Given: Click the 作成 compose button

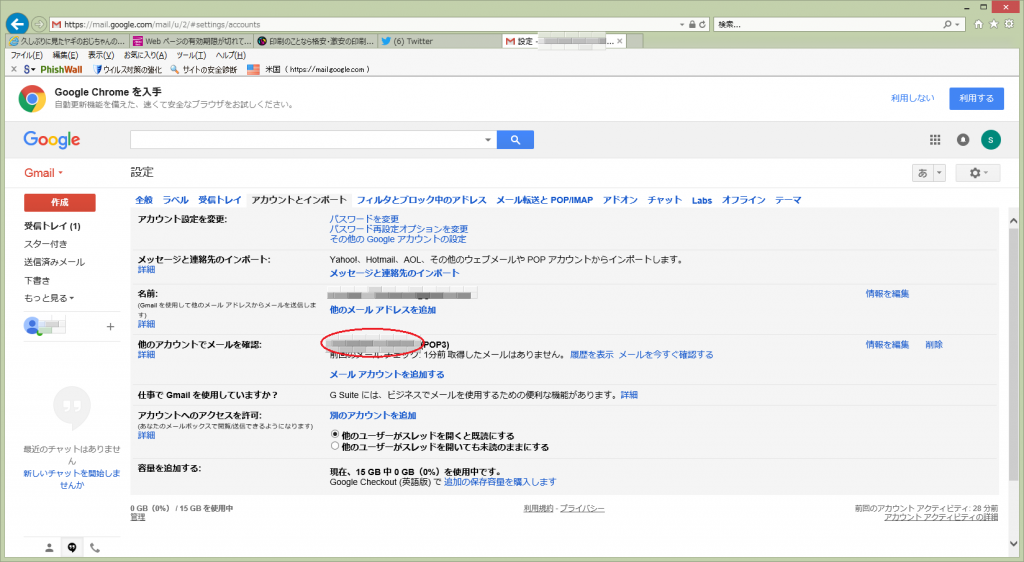Looking at the screenshot, I should 59,202.
